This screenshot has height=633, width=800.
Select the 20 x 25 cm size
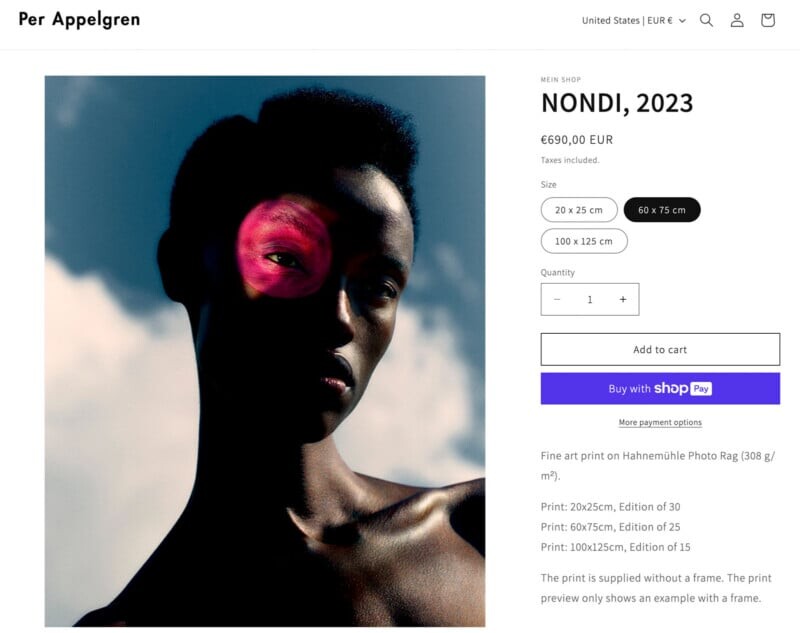click(x=579, y=210)
